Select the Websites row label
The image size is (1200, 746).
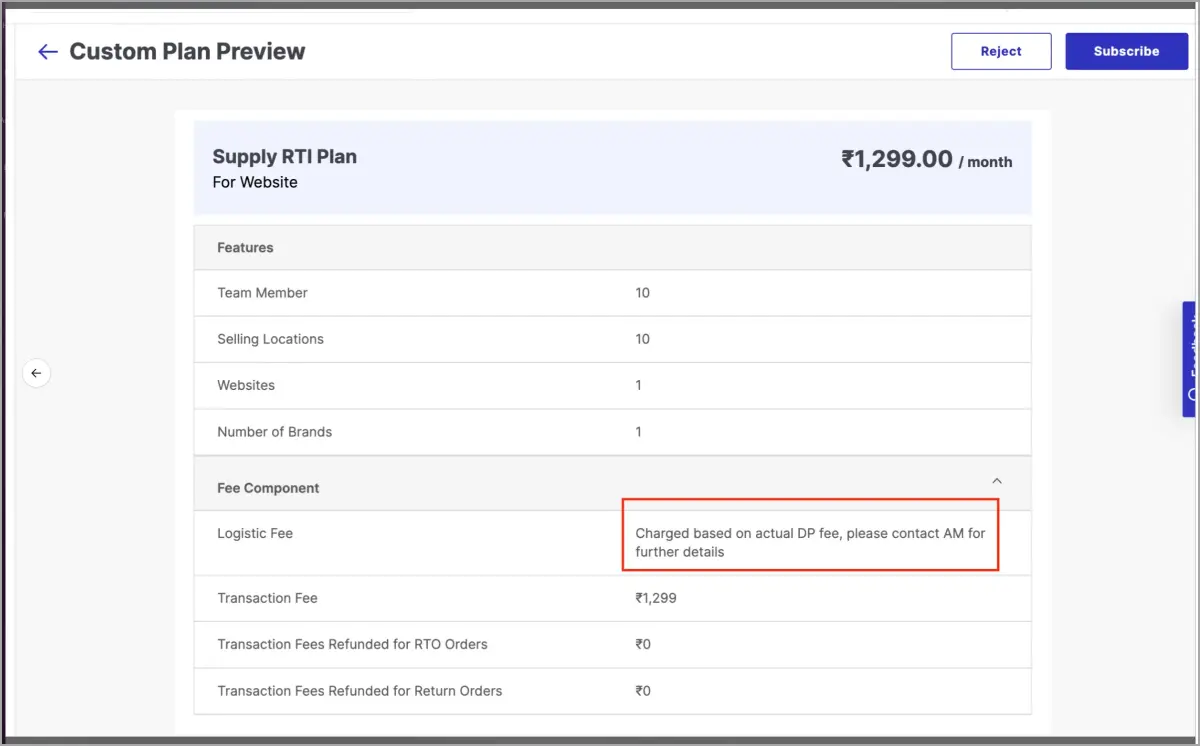pos(246,385)
